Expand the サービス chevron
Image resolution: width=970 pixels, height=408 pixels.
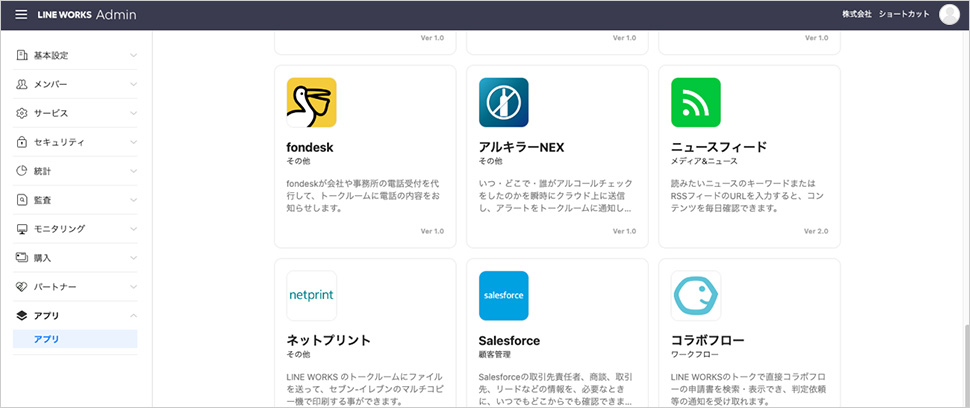(x=133, y=113)
